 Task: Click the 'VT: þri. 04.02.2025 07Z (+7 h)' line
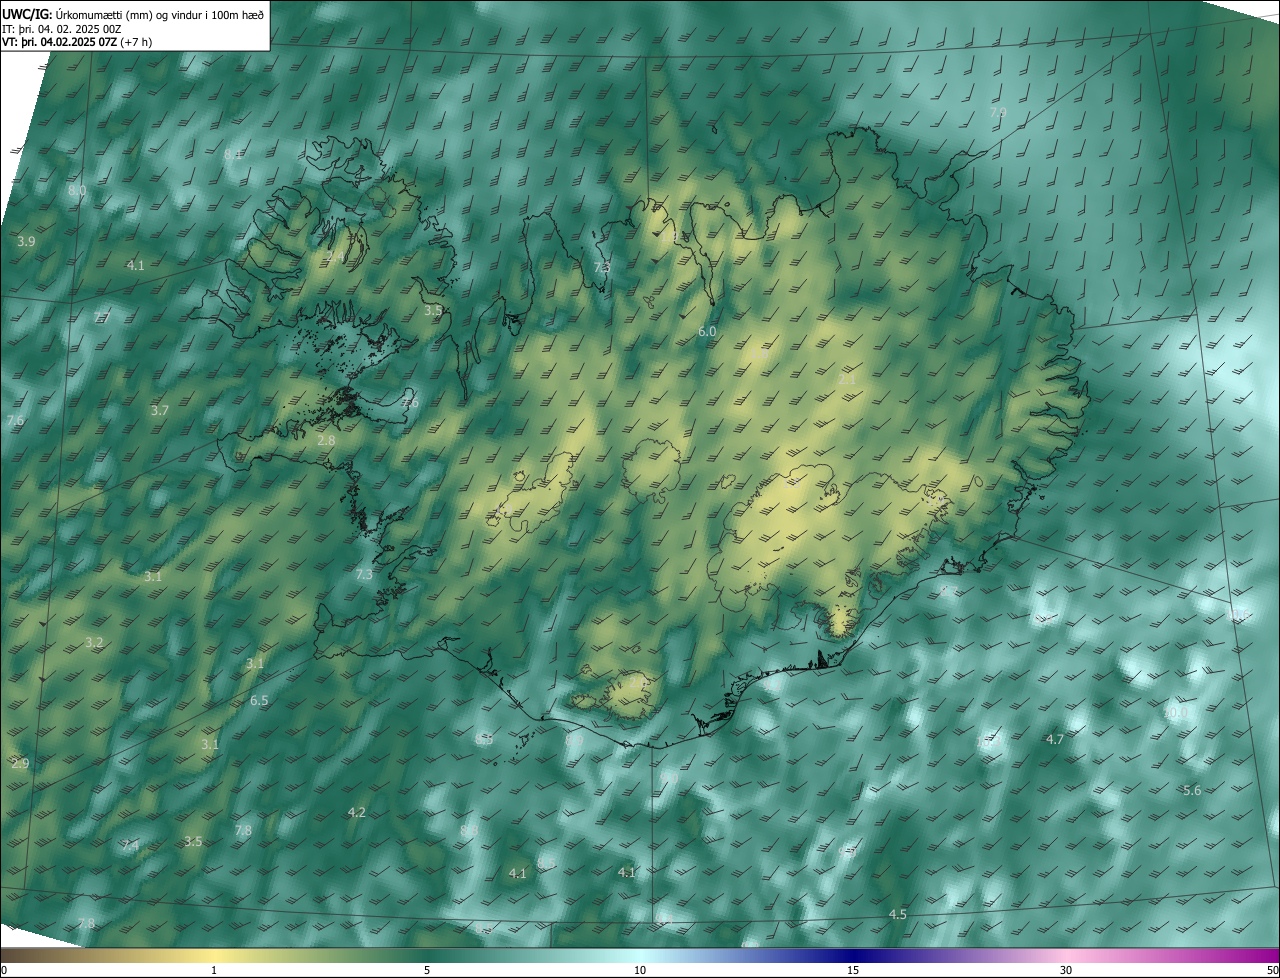(x=77, y=43)
